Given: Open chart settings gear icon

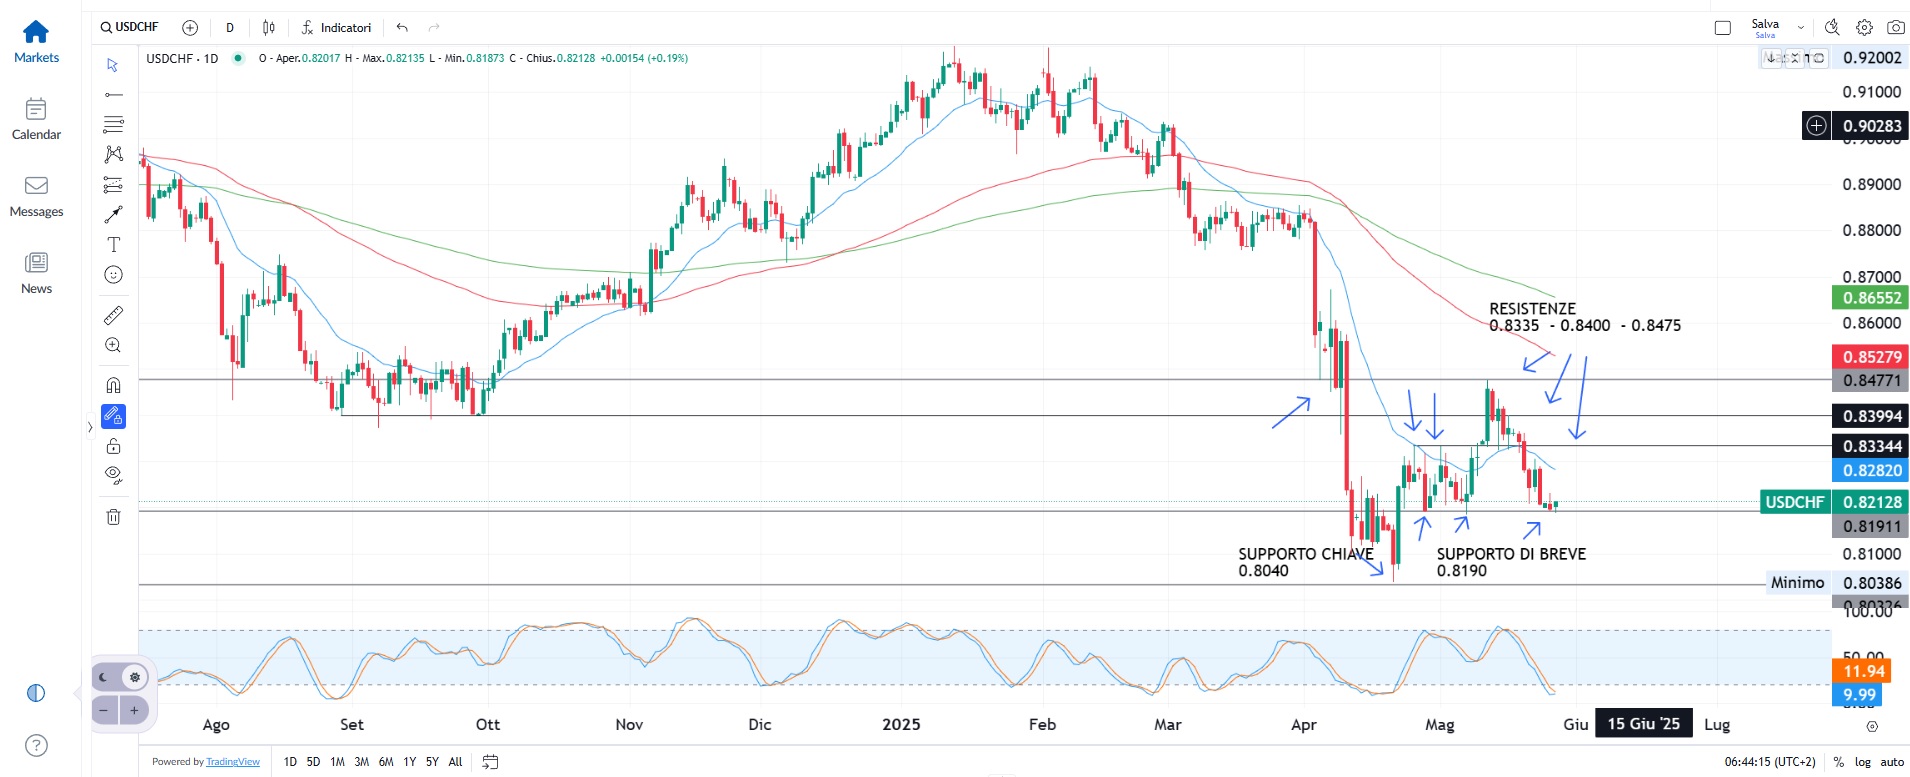Looking at the screenshot, I should click(x=1864, y=28).
